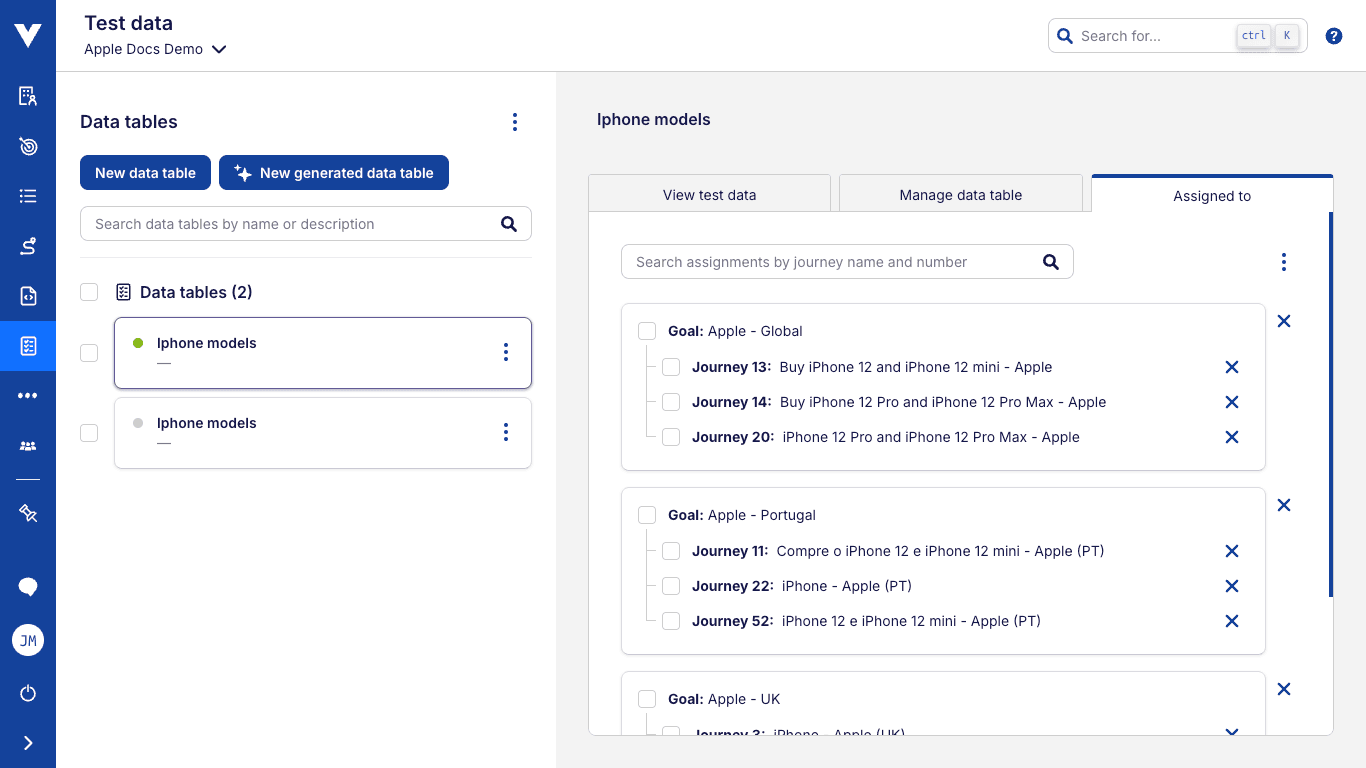This screenshot has height=768, width=1366.
Task: Click New generated data table button
Action: click(334, 173)
